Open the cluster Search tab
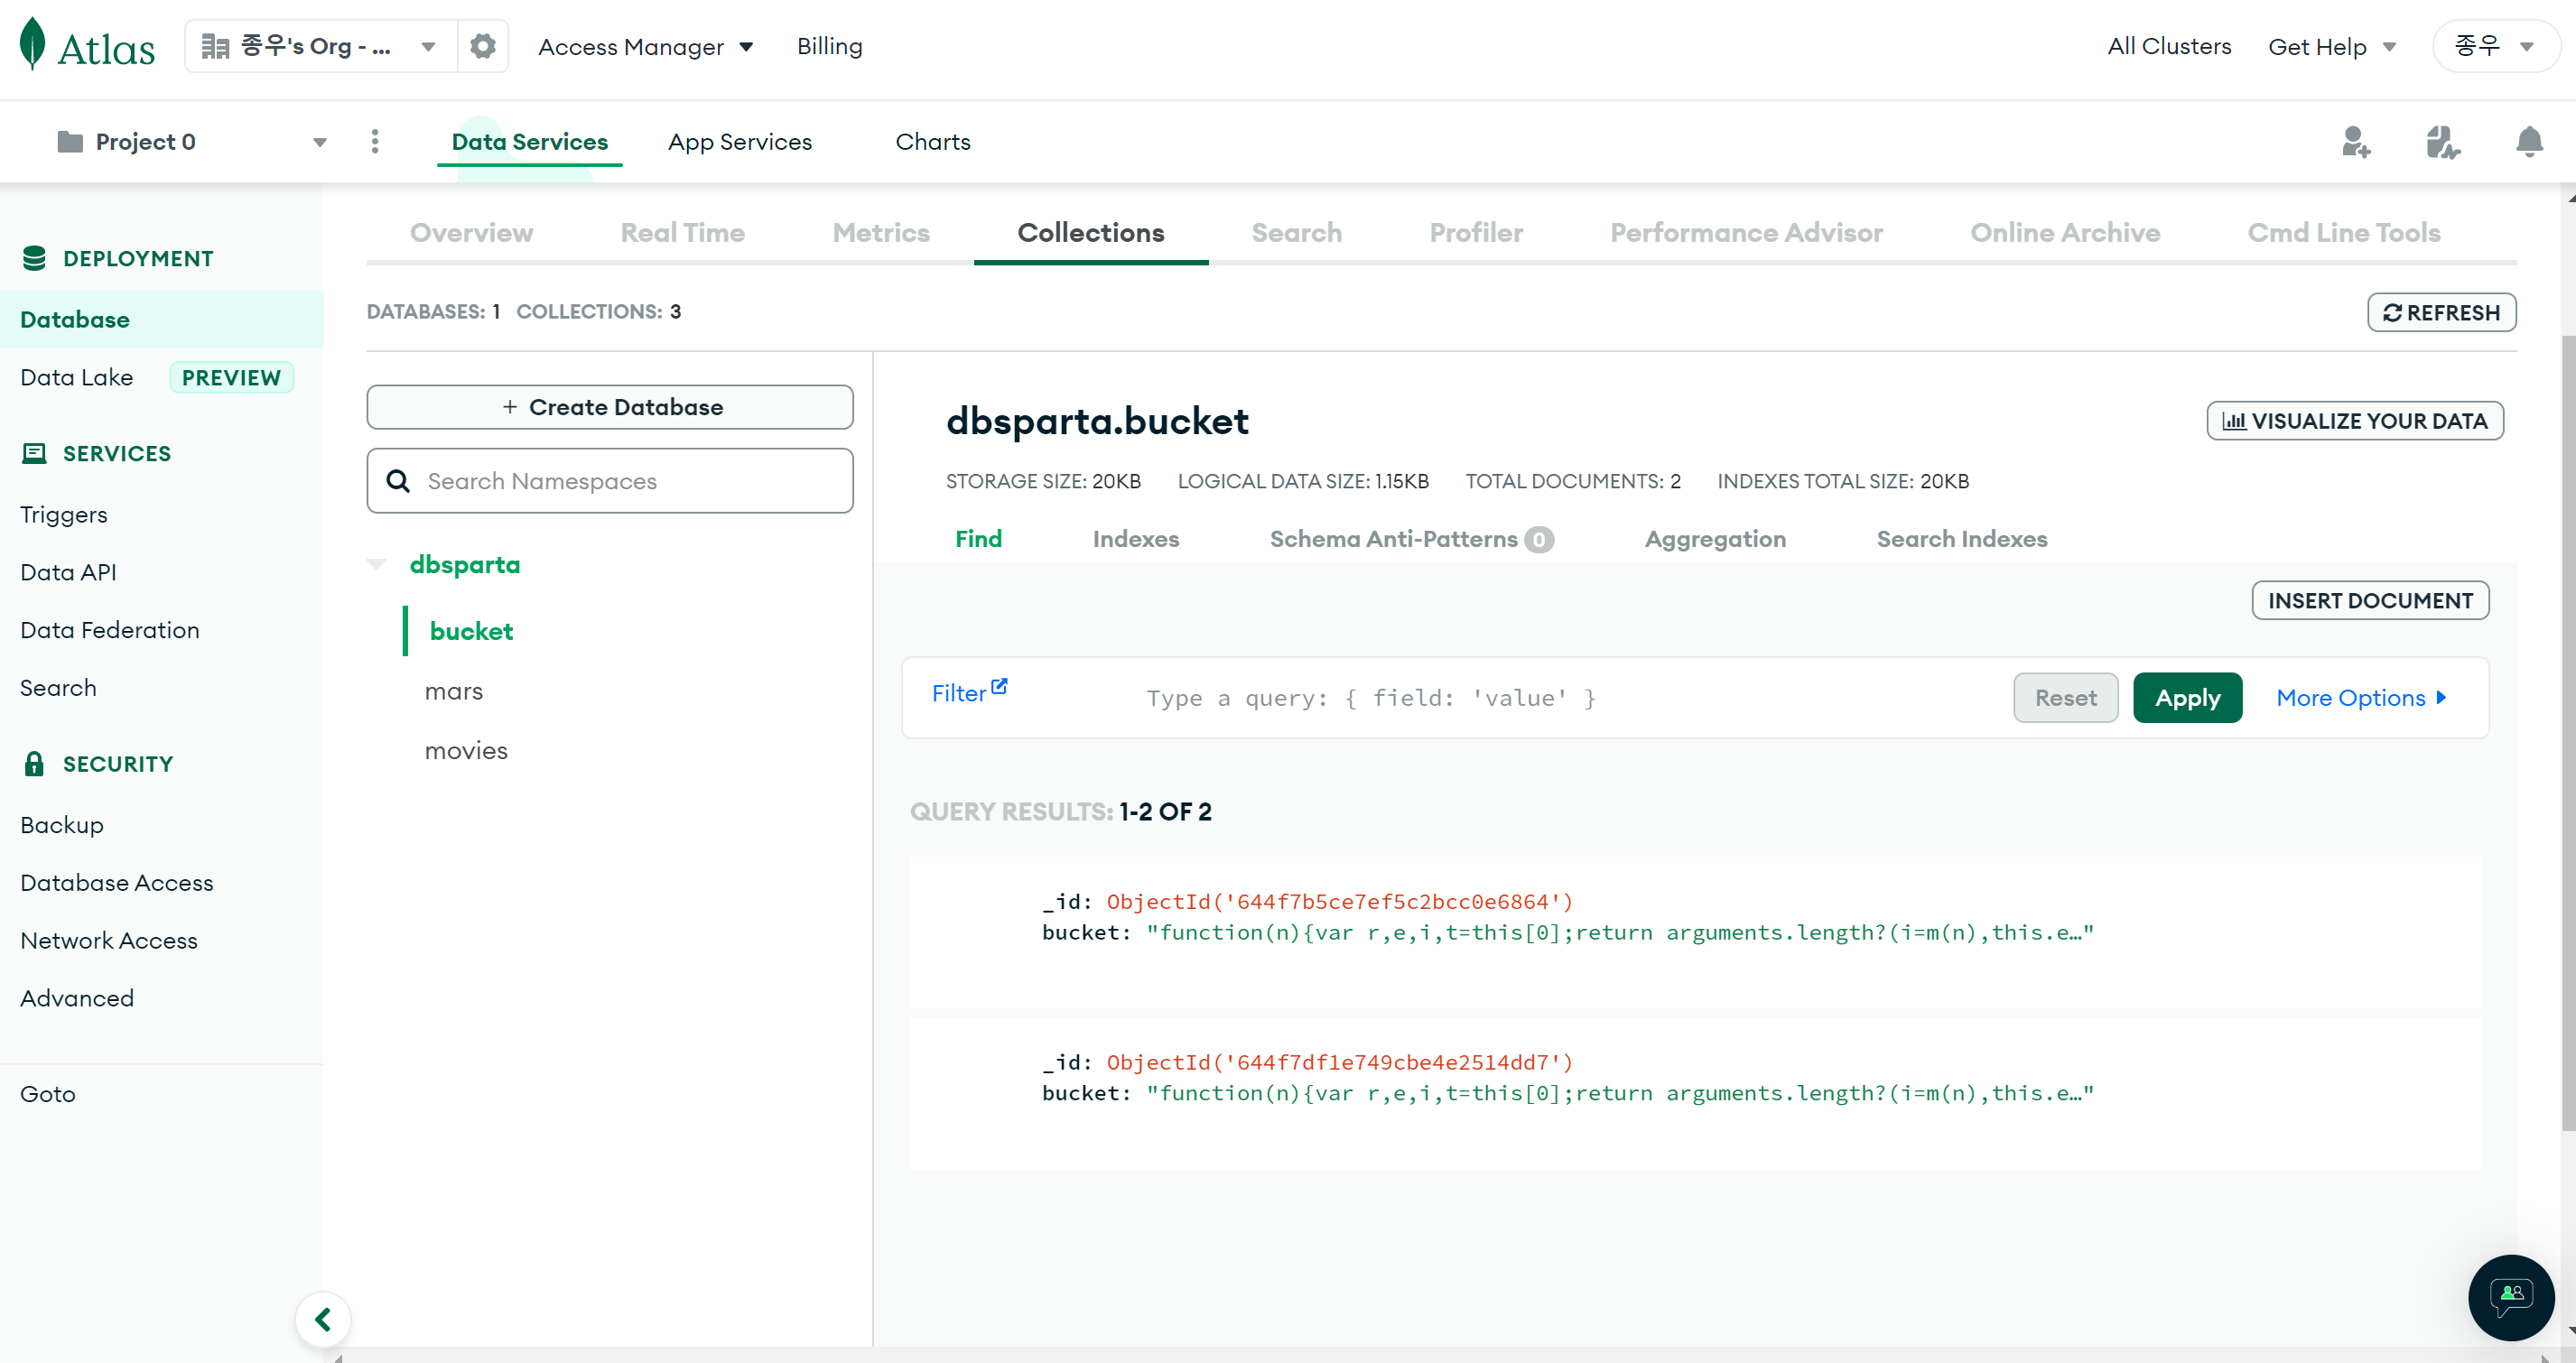Image resolution: width=2576 pixels, height=1363 pixels. click(1297, 233)
